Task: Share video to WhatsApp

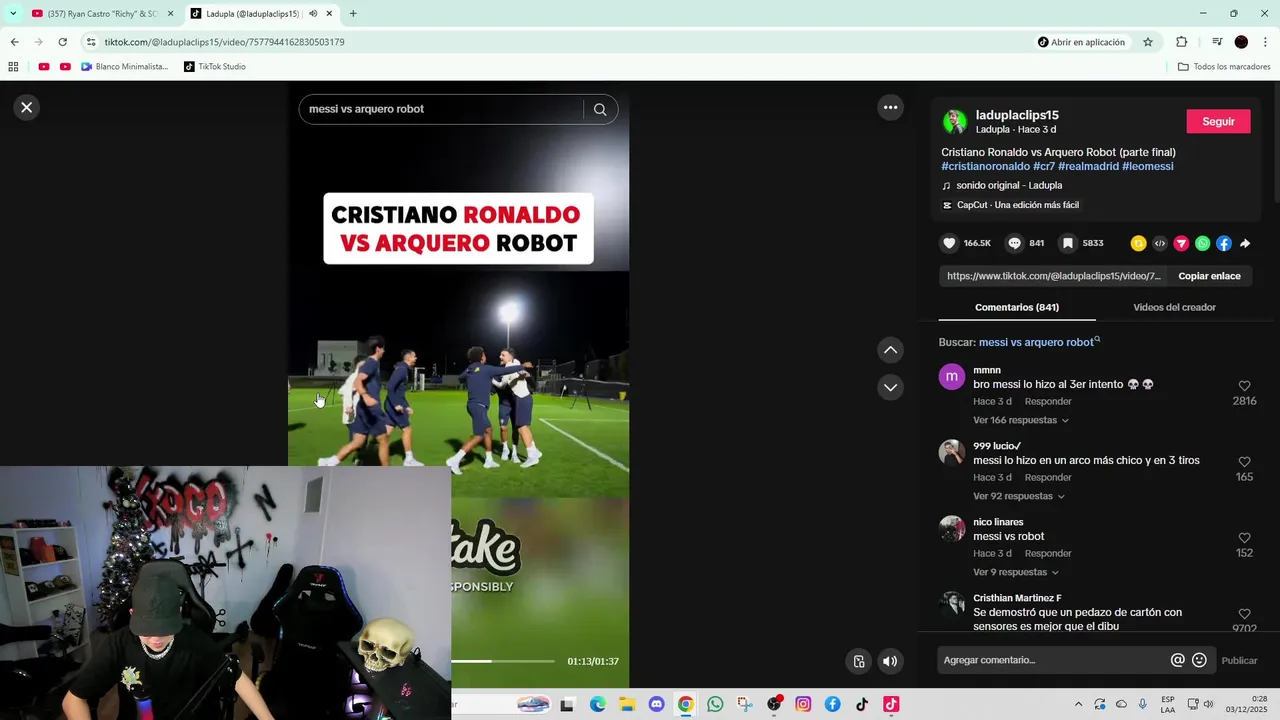Action: [1202, 243]
